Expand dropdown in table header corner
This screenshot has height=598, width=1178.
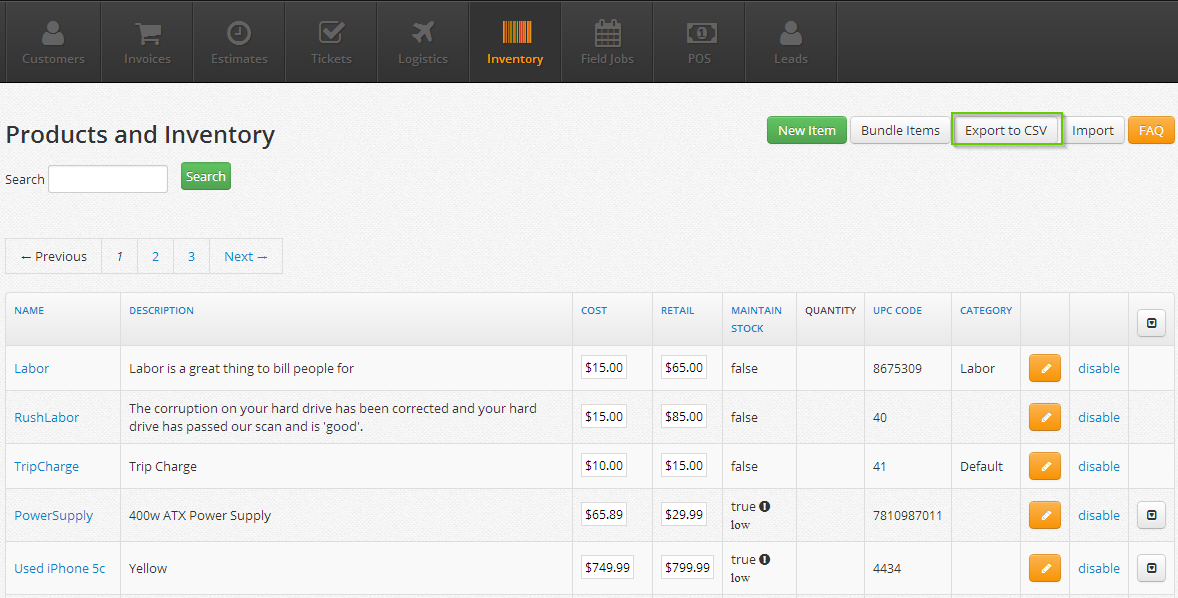tap(1151, 323)
